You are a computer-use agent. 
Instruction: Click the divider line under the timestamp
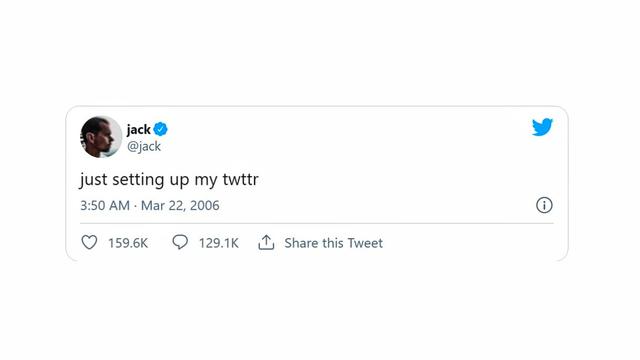[x=317, y=223]
